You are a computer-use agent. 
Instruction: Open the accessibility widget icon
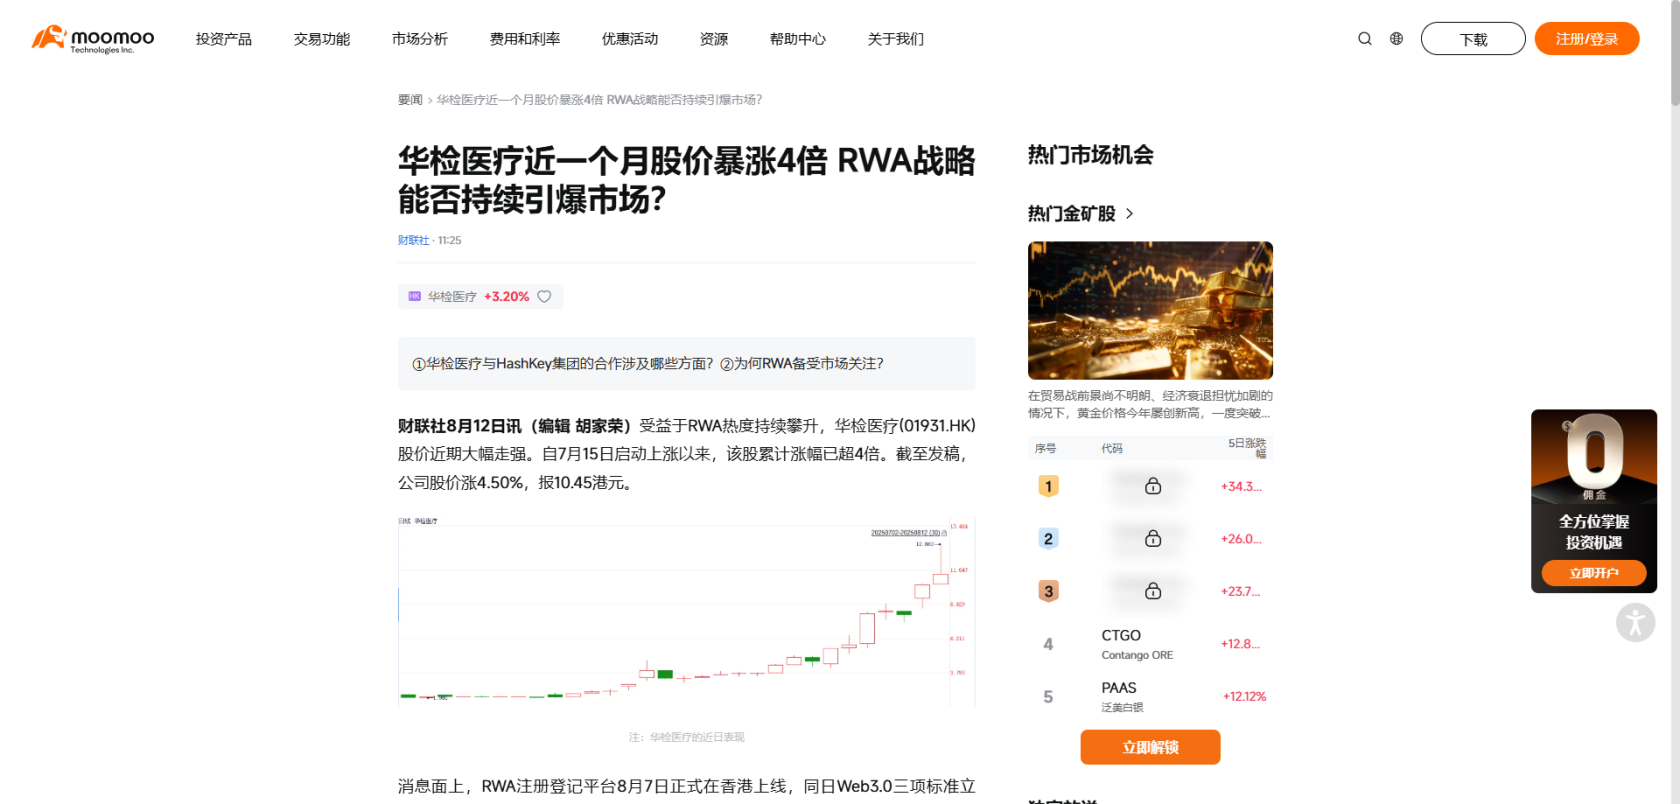point(1635,623)
